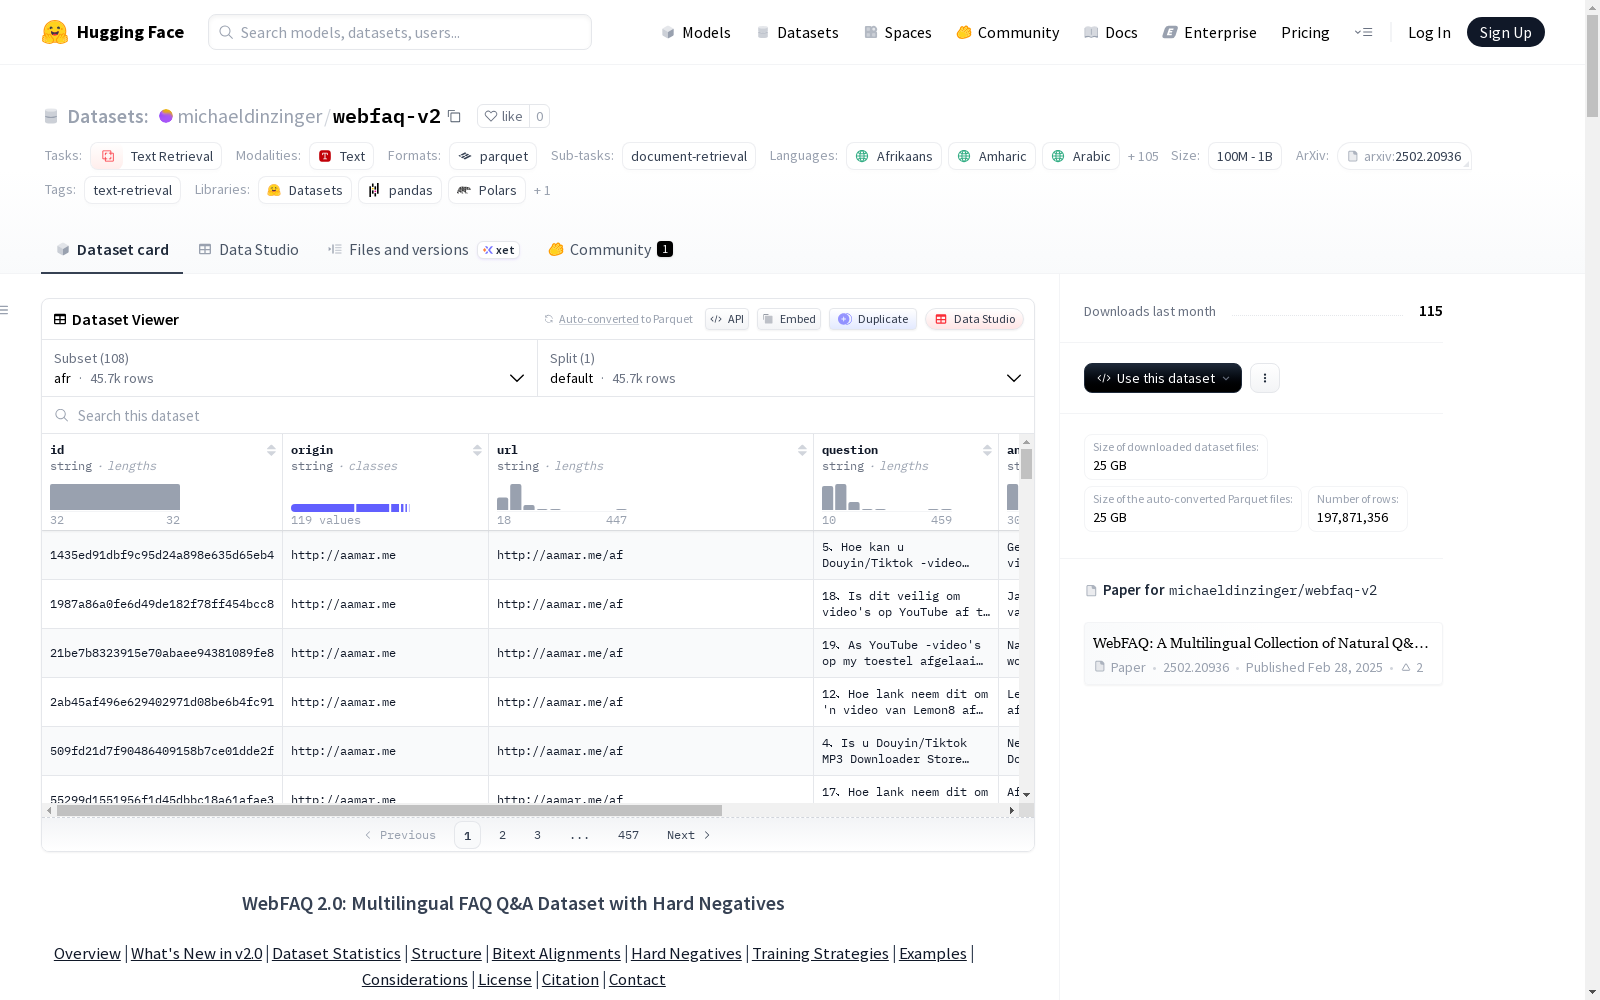Select the 100M - 1B size tag

tap(1245, 156)
